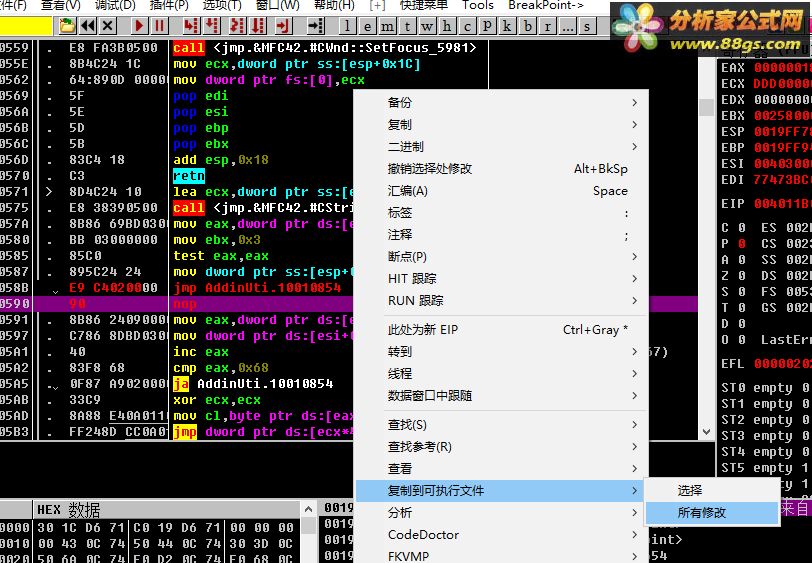
Task: Click the Step into toolbar icon
Action: click(191, 25)
